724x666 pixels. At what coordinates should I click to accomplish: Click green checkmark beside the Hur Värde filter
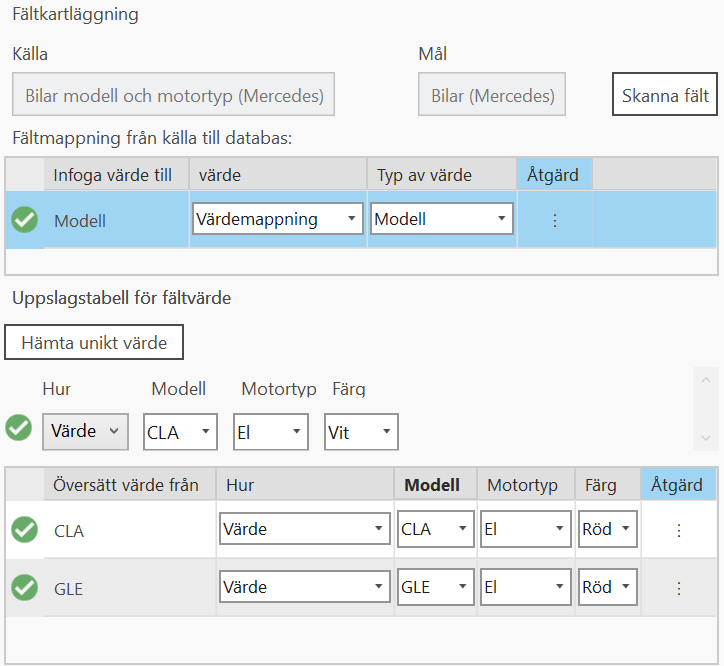pos(19,427)
